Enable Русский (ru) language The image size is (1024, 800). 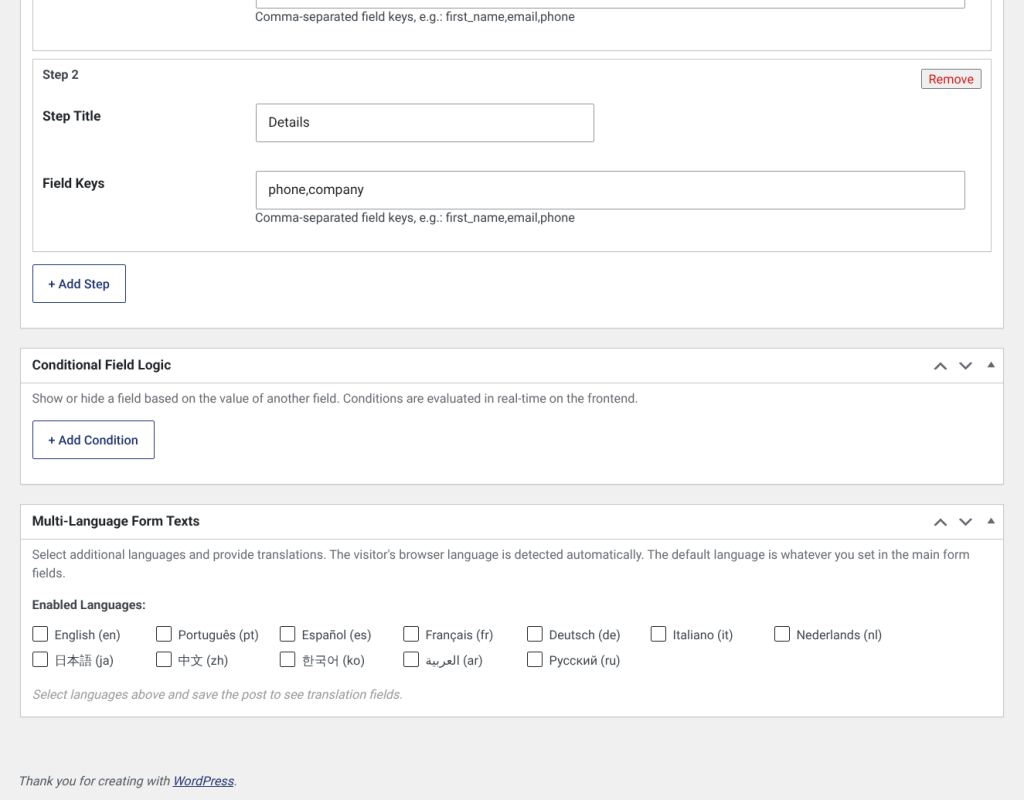[535, 660]
